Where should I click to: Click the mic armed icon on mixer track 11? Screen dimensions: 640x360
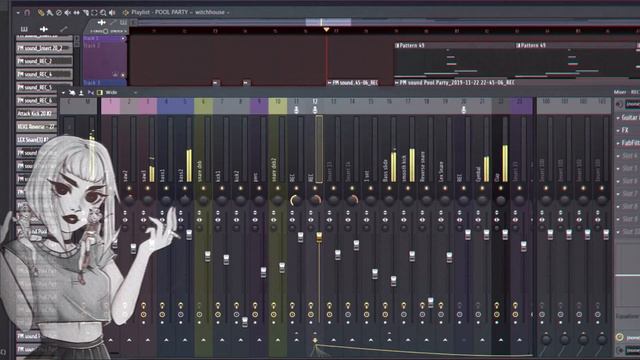click(296, 109)
